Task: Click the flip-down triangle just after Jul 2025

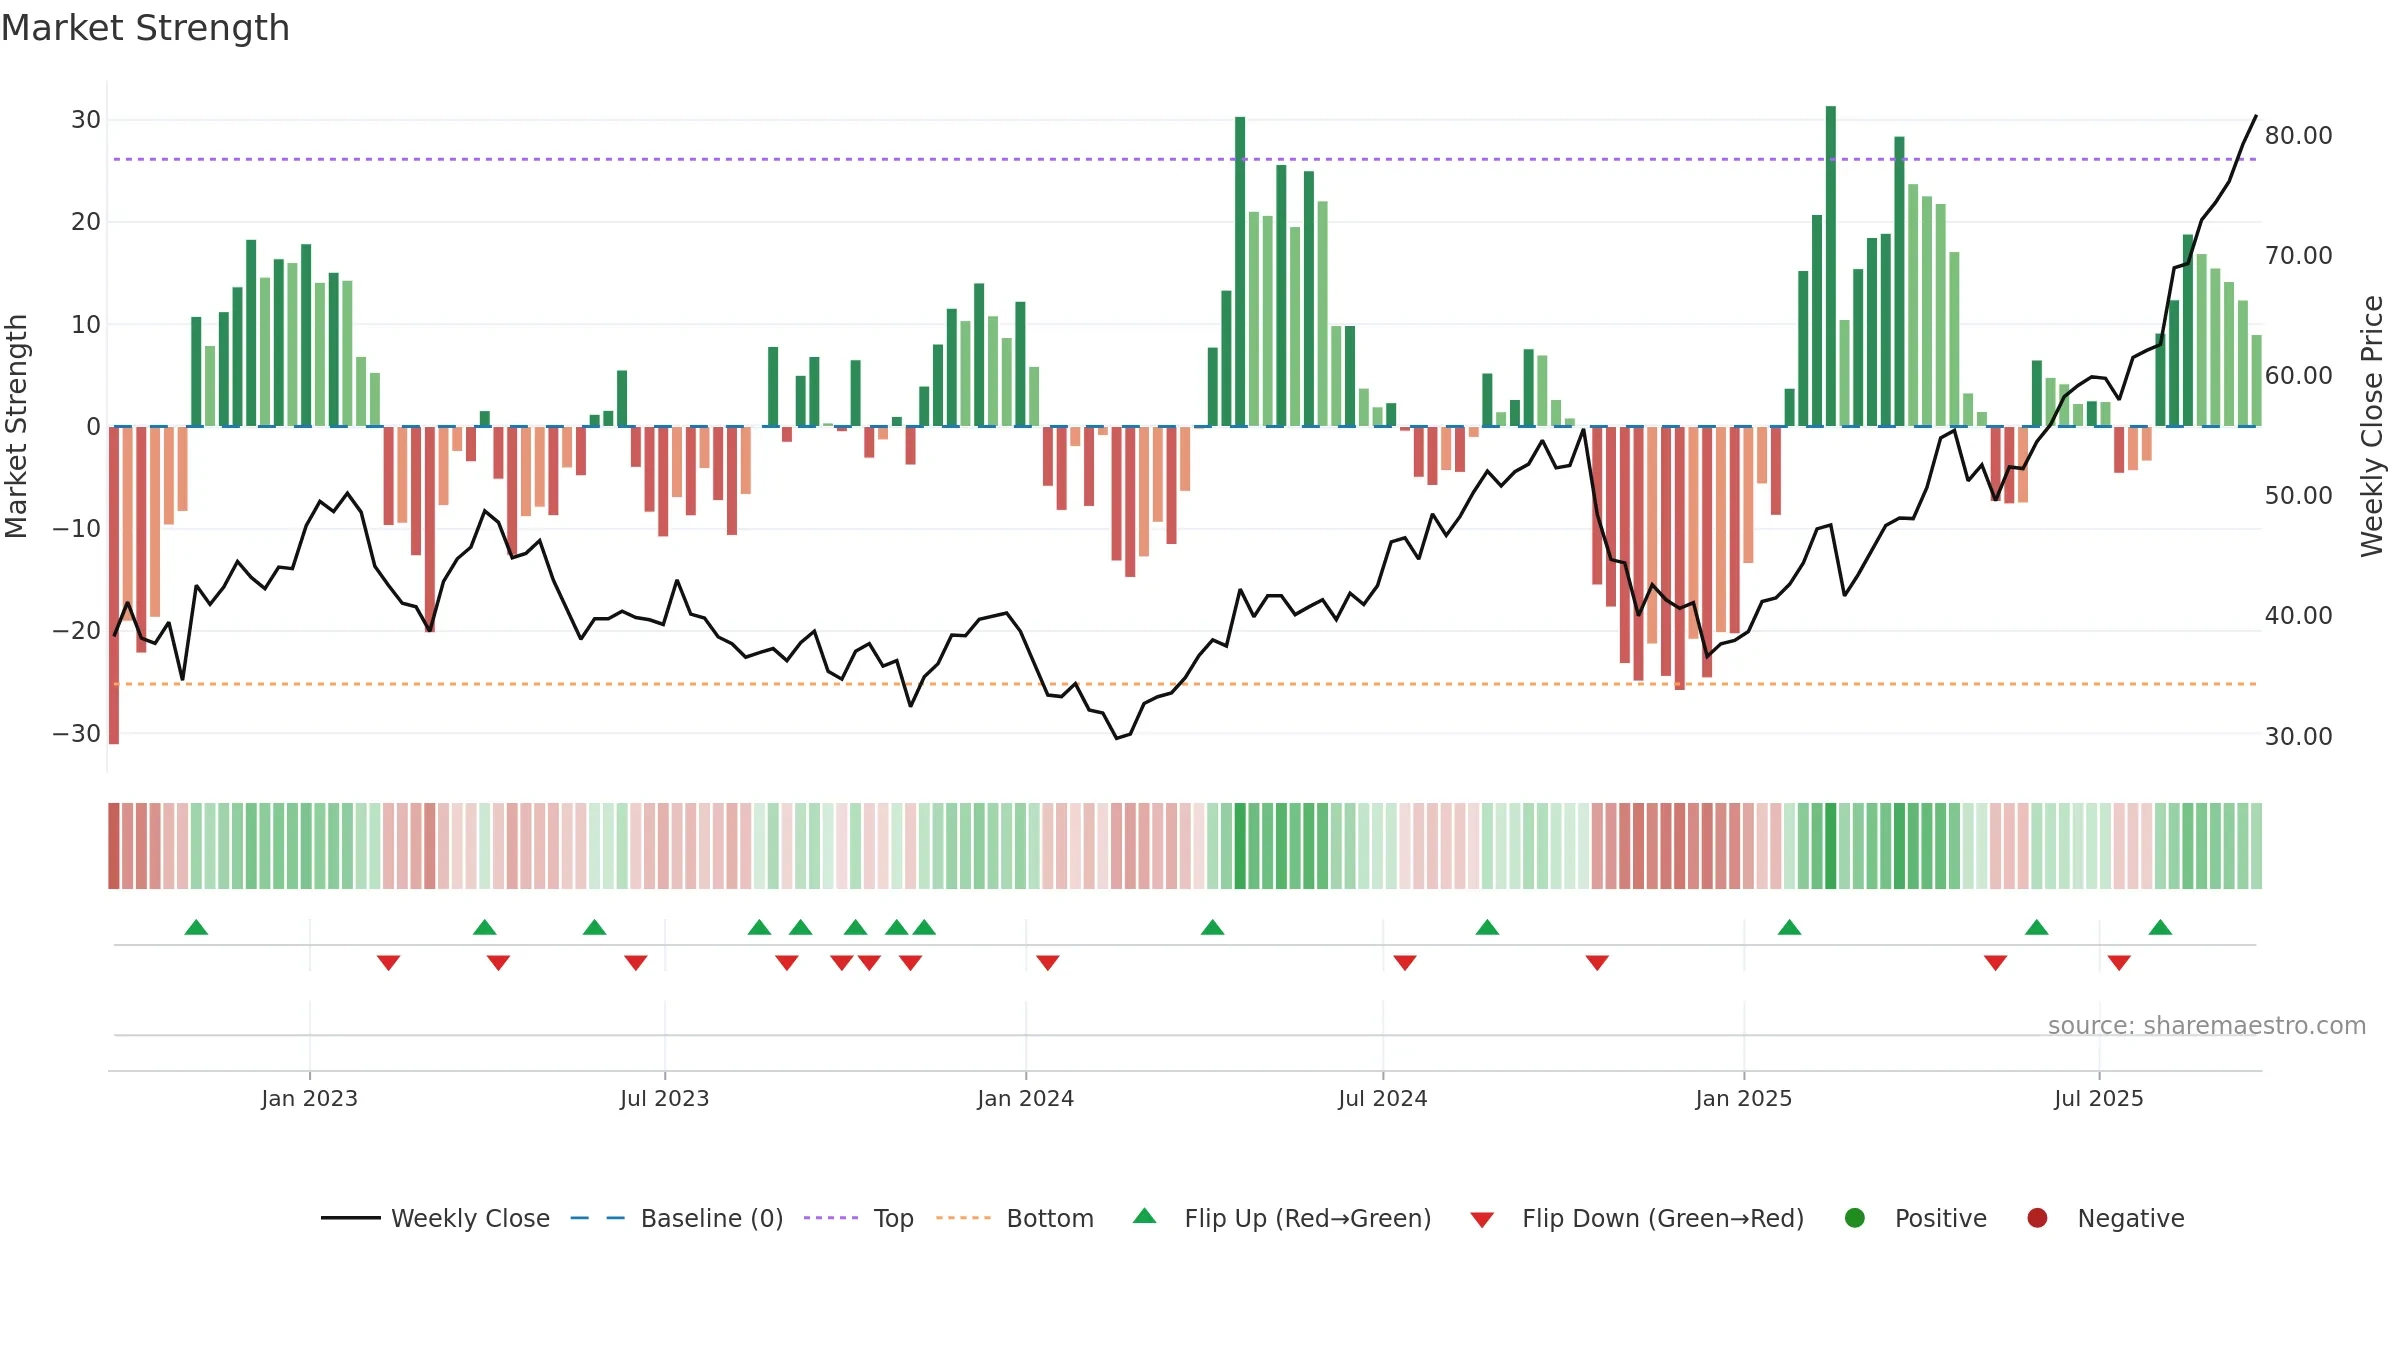Action: click(x=2119, y=962)
